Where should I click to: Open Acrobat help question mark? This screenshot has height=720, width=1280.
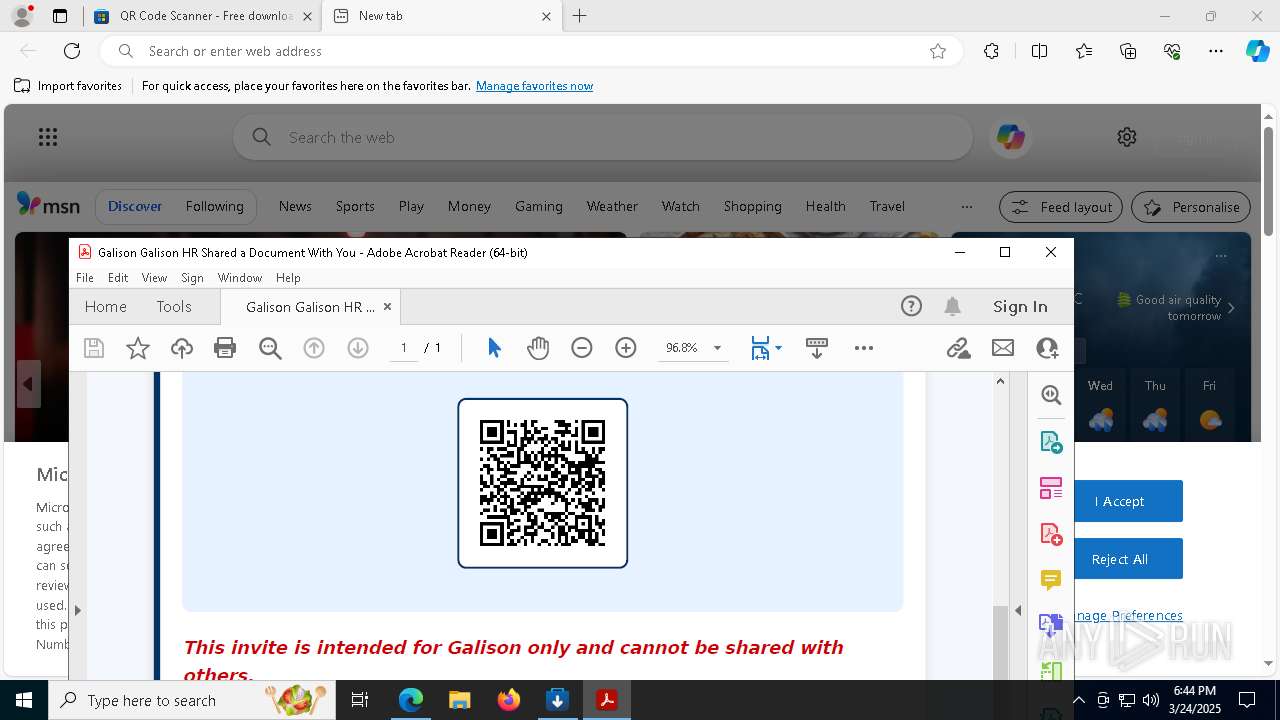pos(911,307)
